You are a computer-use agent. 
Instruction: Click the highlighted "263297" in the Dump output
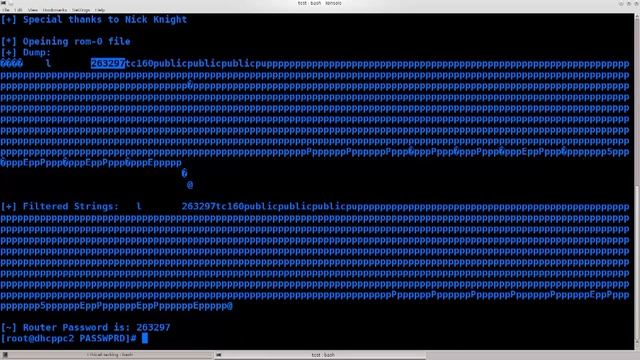click(x=108, y=63)
